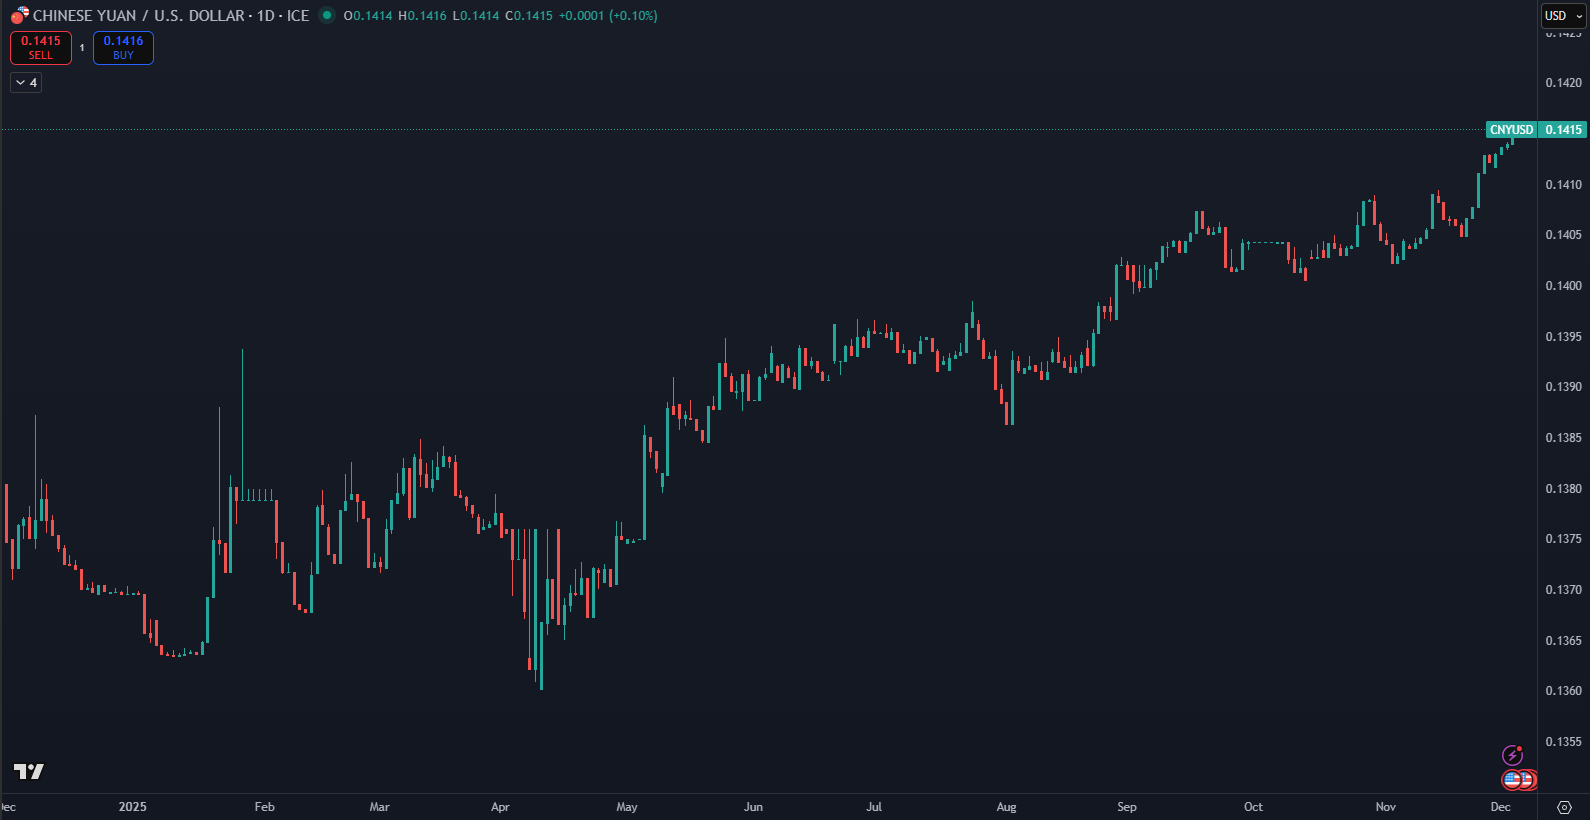Open the USD currency dropdown

[1563, 16]
